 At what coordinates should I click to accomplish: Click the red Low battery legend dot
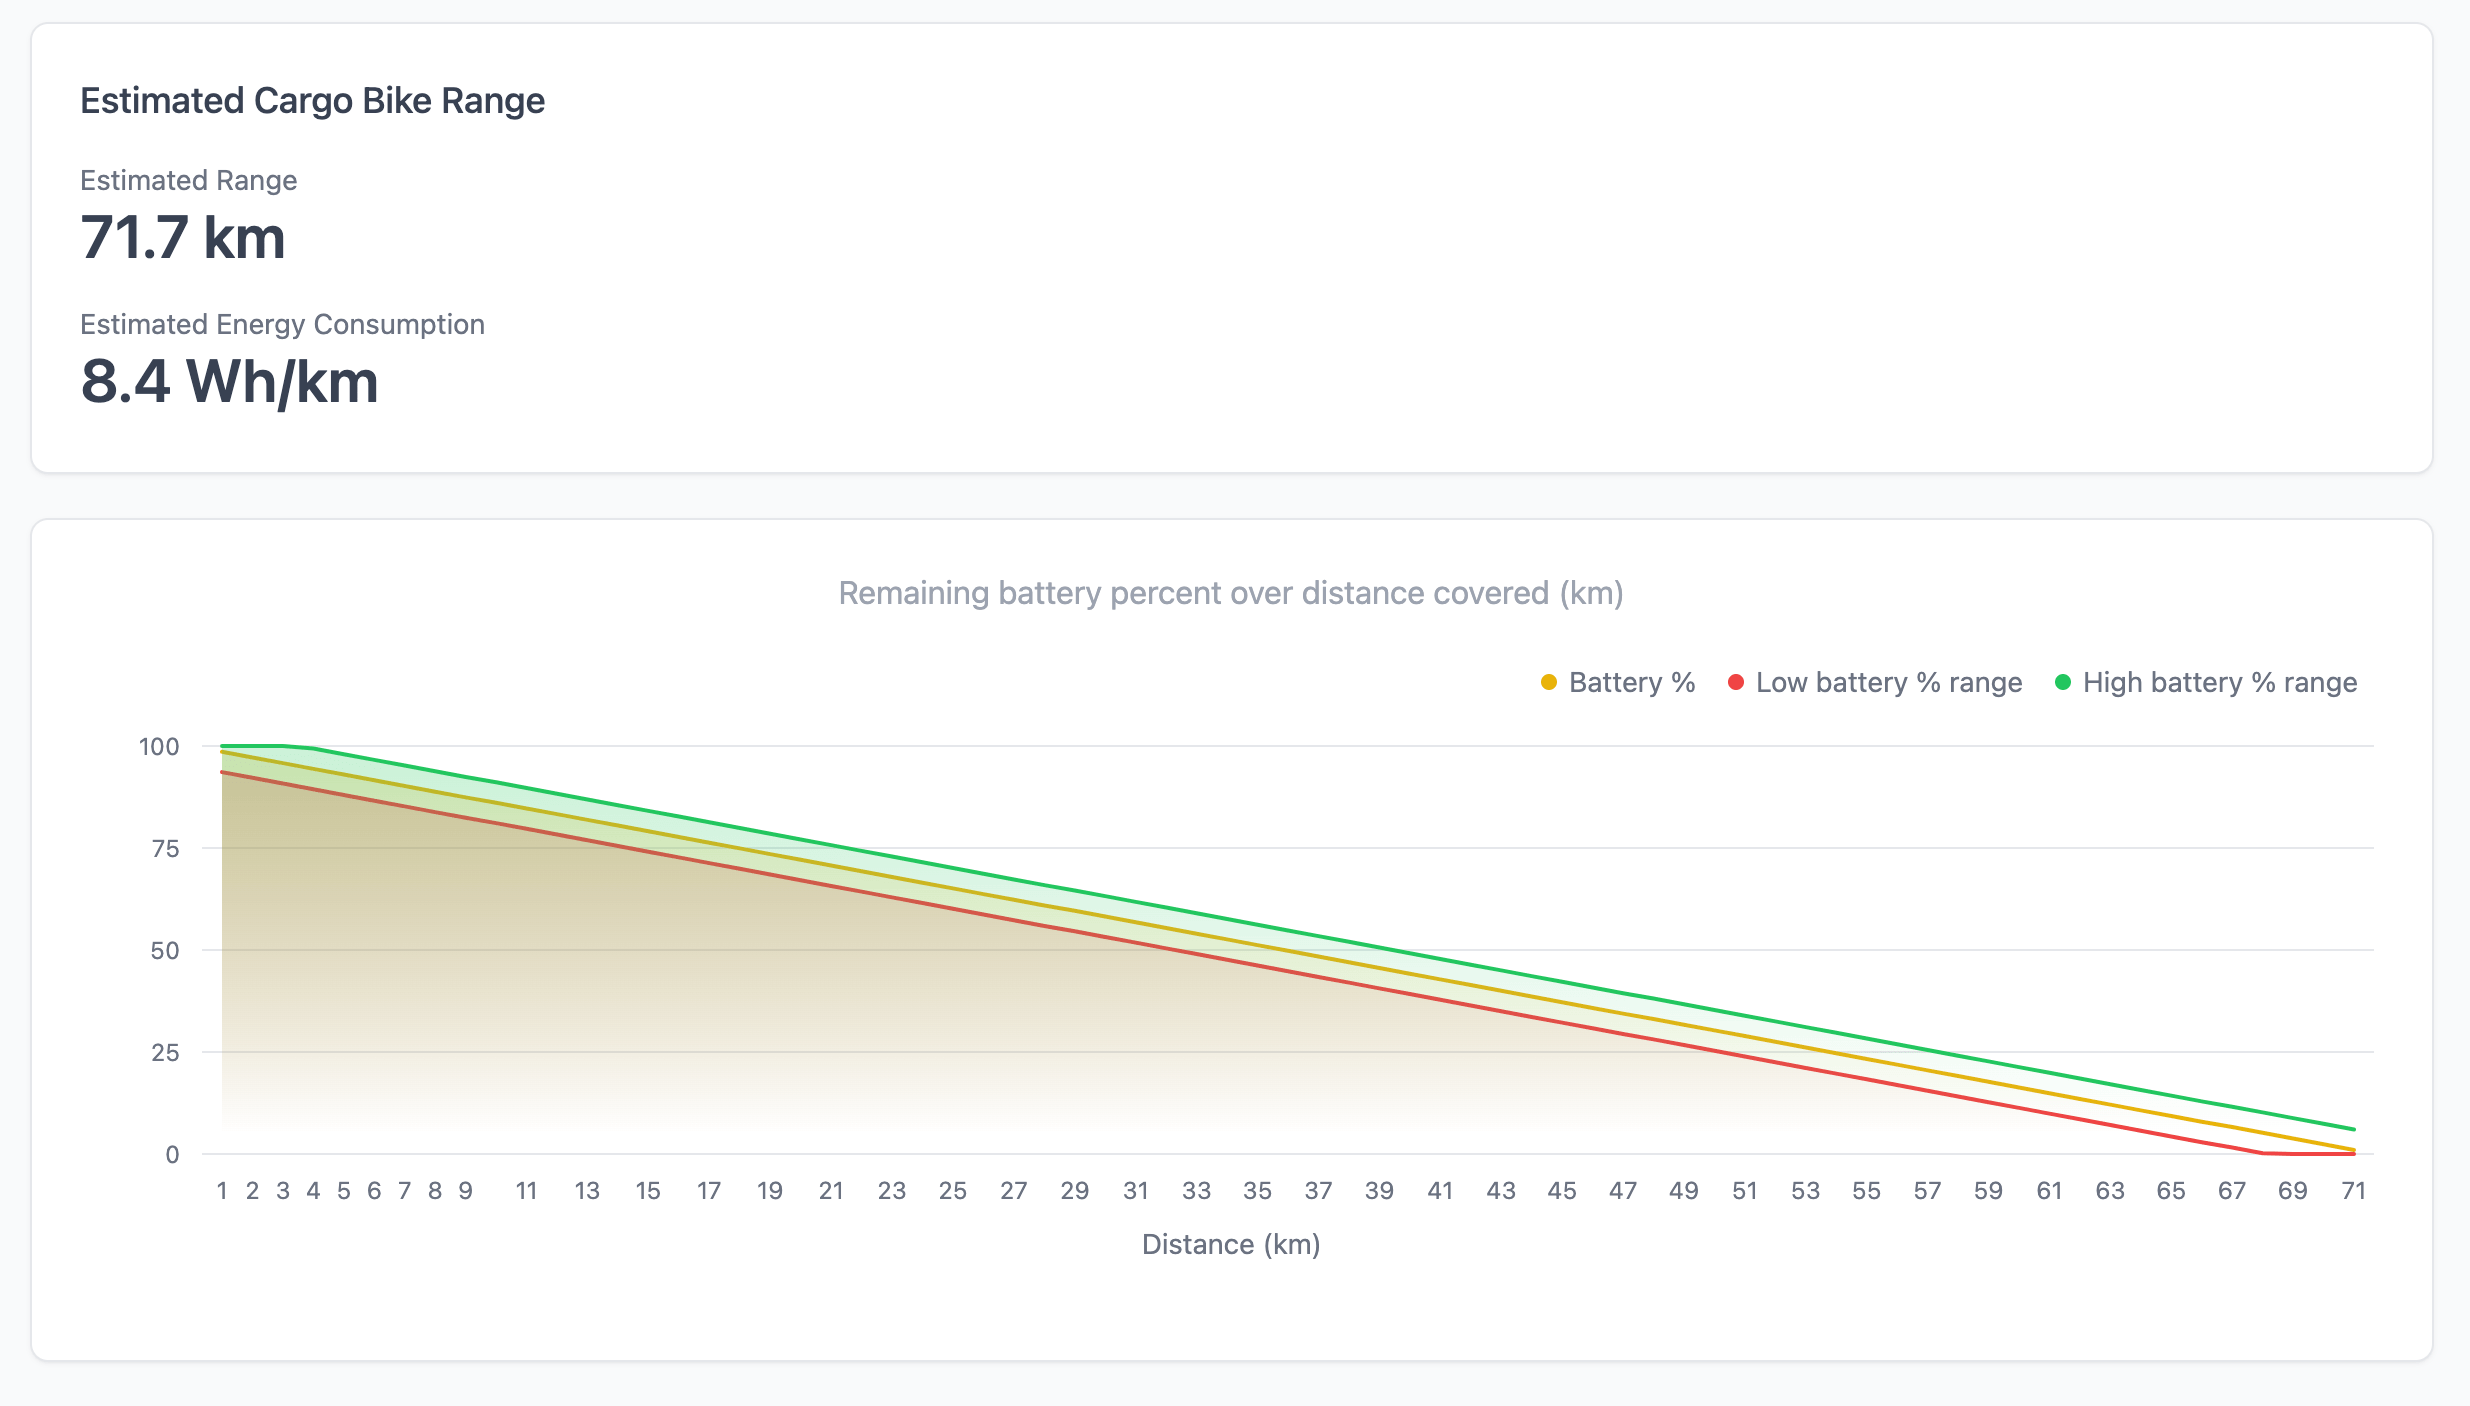pyautogui.click(x=1736, y=683)
